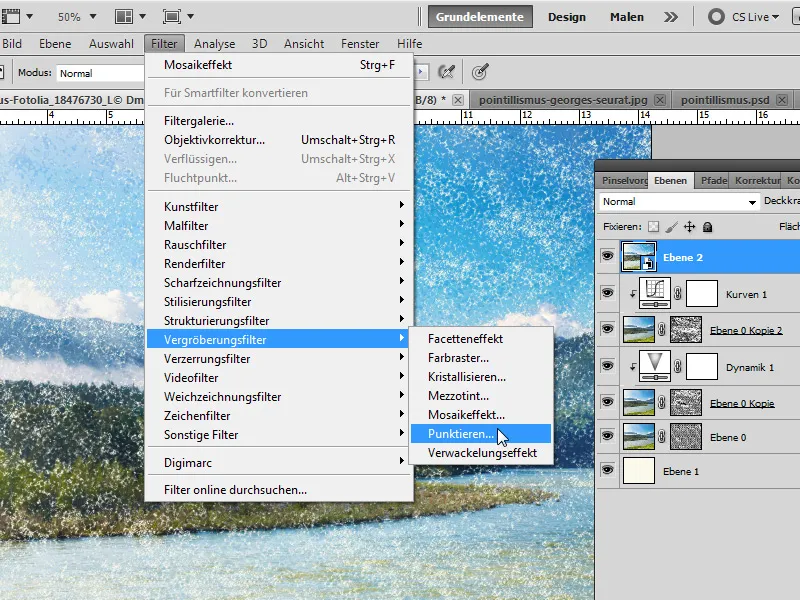The image size is (800, 600).
Task: Lock position move-arrows icon
Action: [689, 227]
